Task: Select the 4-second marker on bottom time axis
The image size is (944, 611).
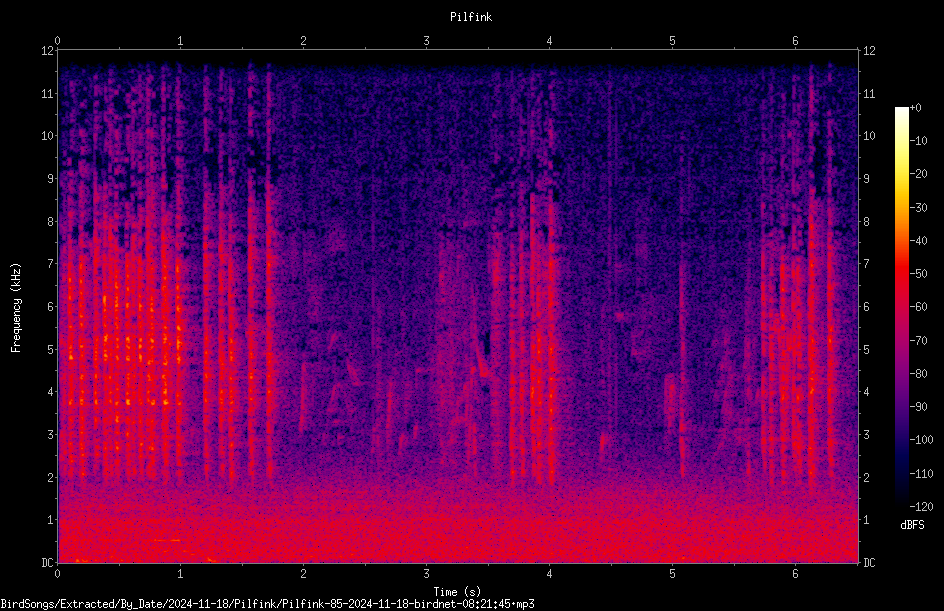Action: 549,573
